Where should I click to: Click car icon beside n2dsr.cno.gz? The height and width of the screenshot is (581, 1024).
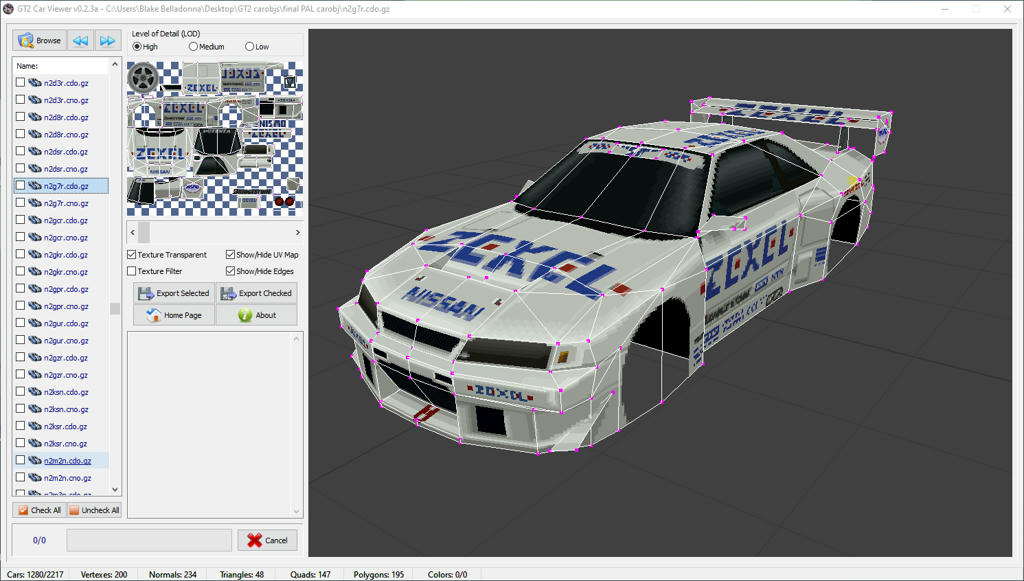(35, 168)
